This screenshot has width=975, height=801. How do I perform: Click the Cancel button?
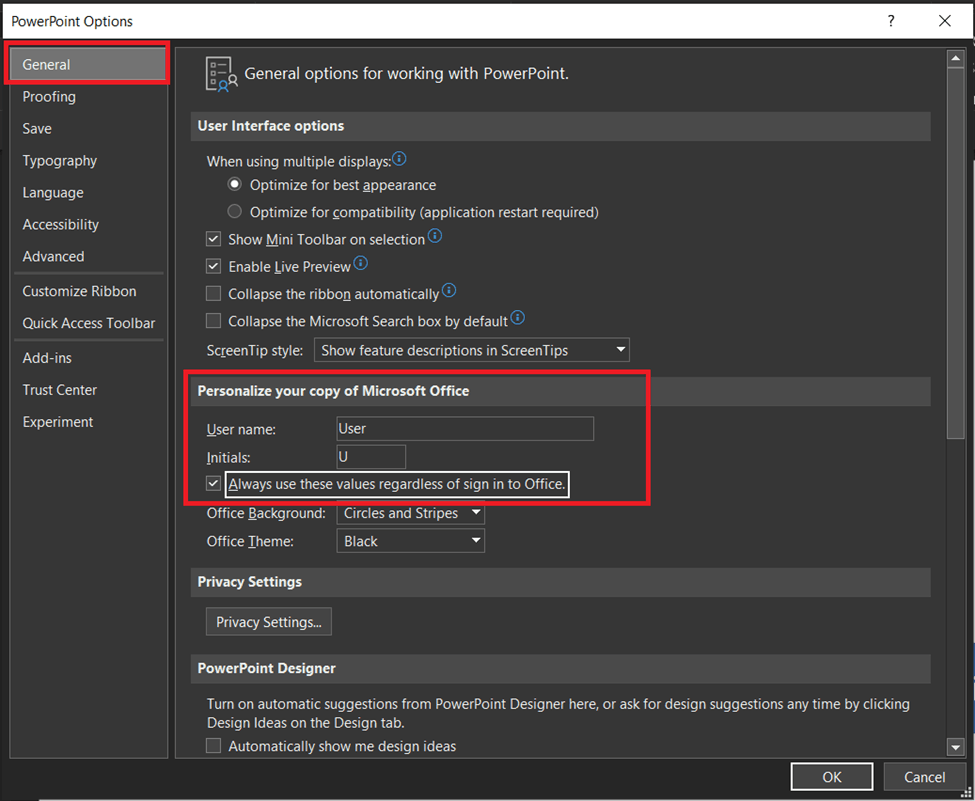click(924, 777)
